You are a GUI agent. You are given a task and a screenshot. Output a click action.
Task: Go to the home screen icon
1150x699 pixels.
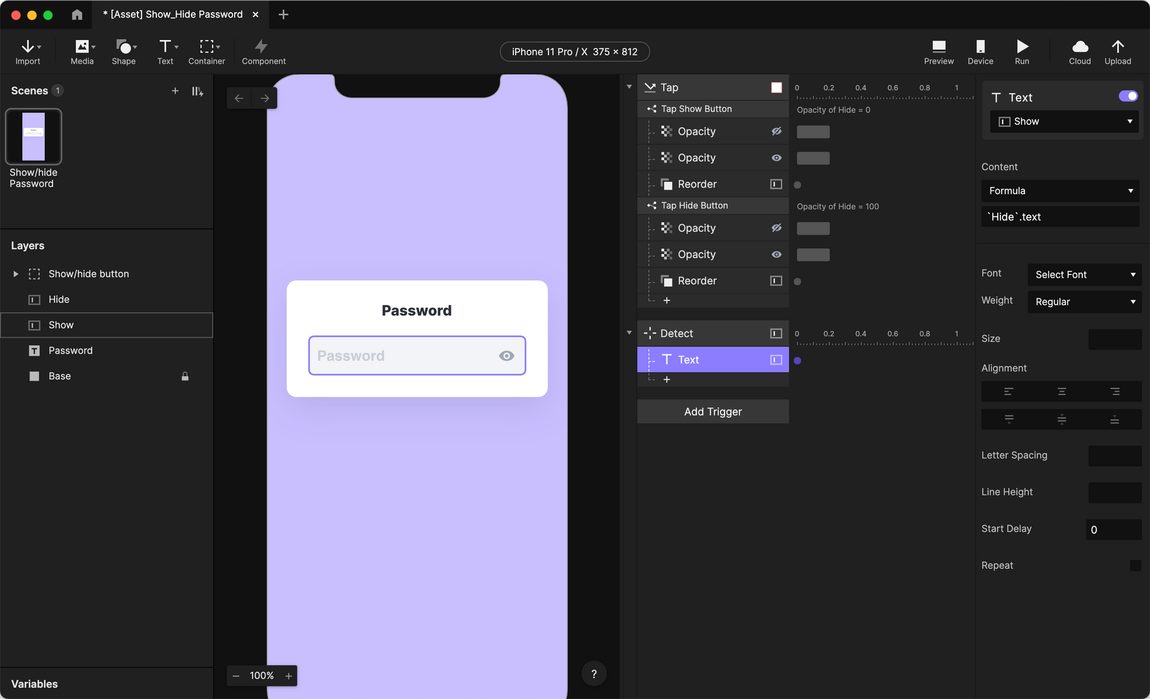pyautogui.click(x=77, y=15)
